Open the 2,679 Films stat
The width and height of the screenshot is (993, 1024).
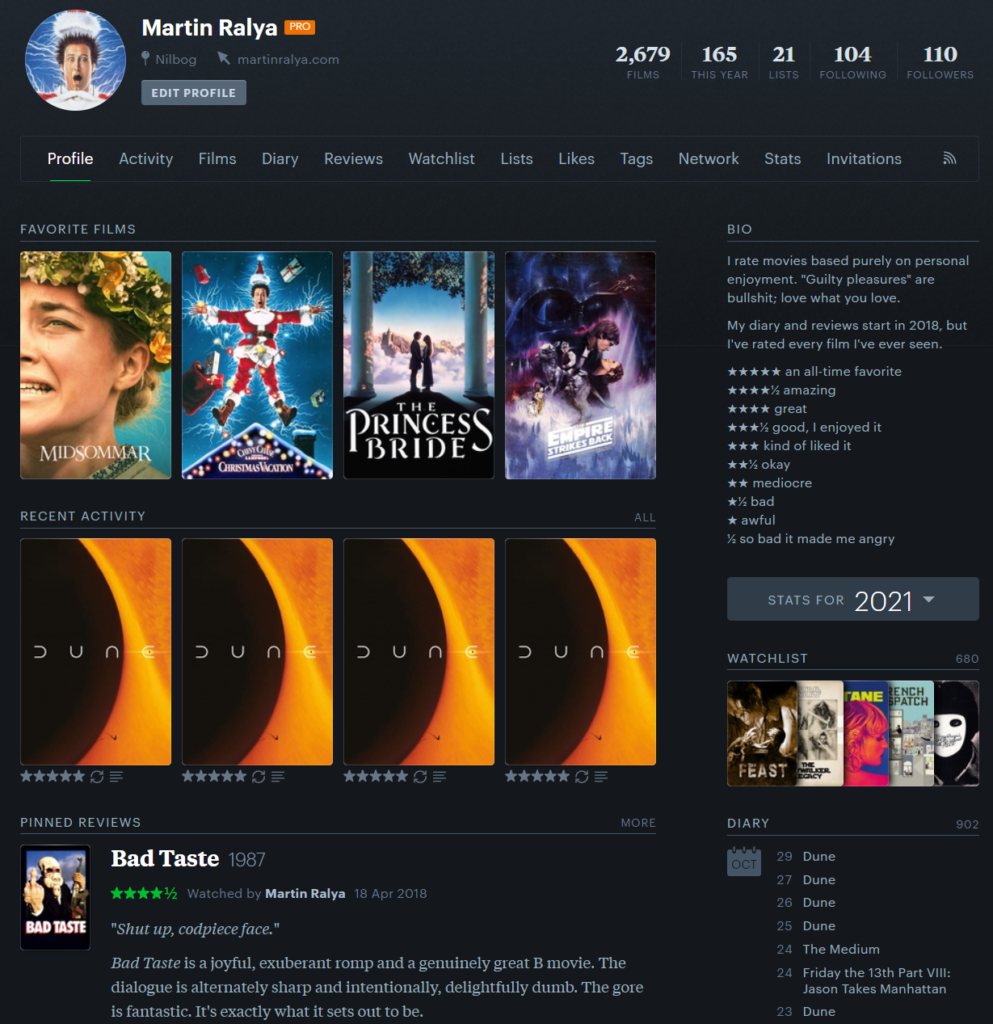pyautogui.click(x=643, y=61)
